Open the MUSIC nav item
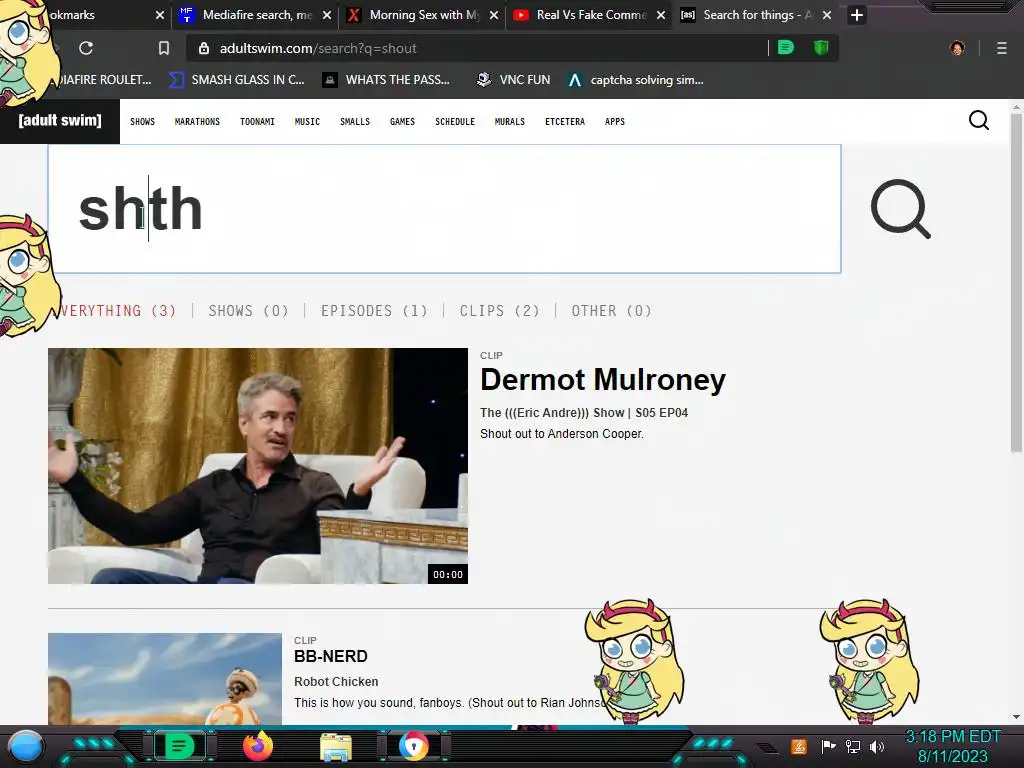 click(x=307, y=121)
